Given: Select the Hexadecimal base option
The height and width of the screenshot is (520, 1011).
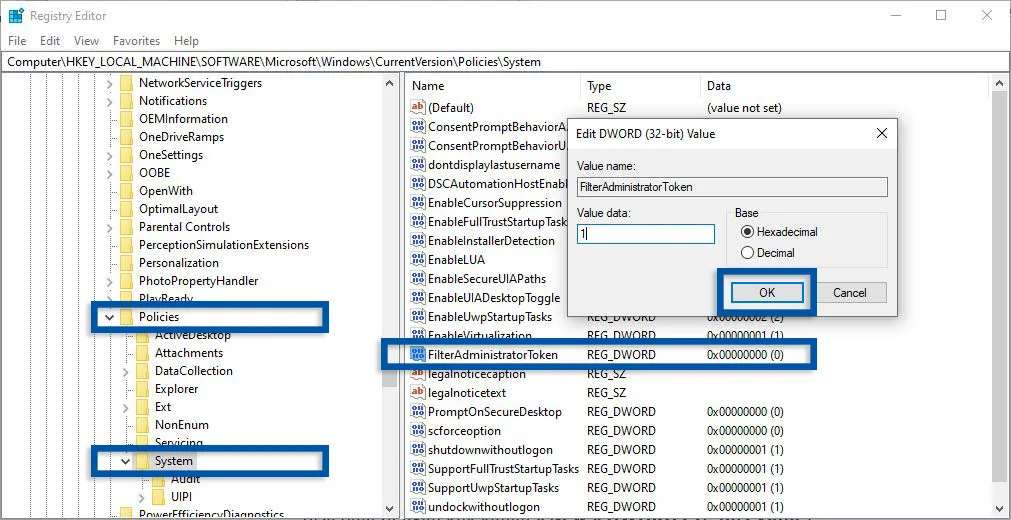Looking at the screenshot, I should tap(780, 232).
